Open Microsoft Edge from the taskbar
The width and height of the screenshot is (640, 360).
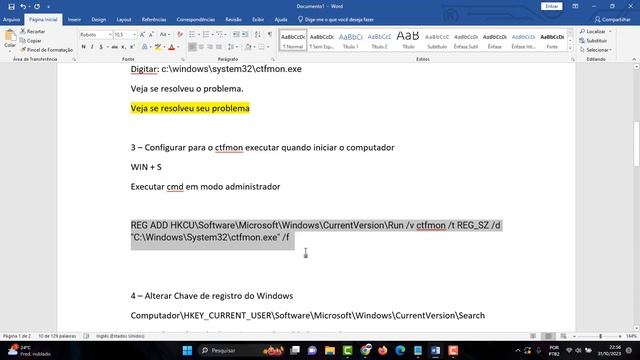pyautogui.click(x=400, y=350)
